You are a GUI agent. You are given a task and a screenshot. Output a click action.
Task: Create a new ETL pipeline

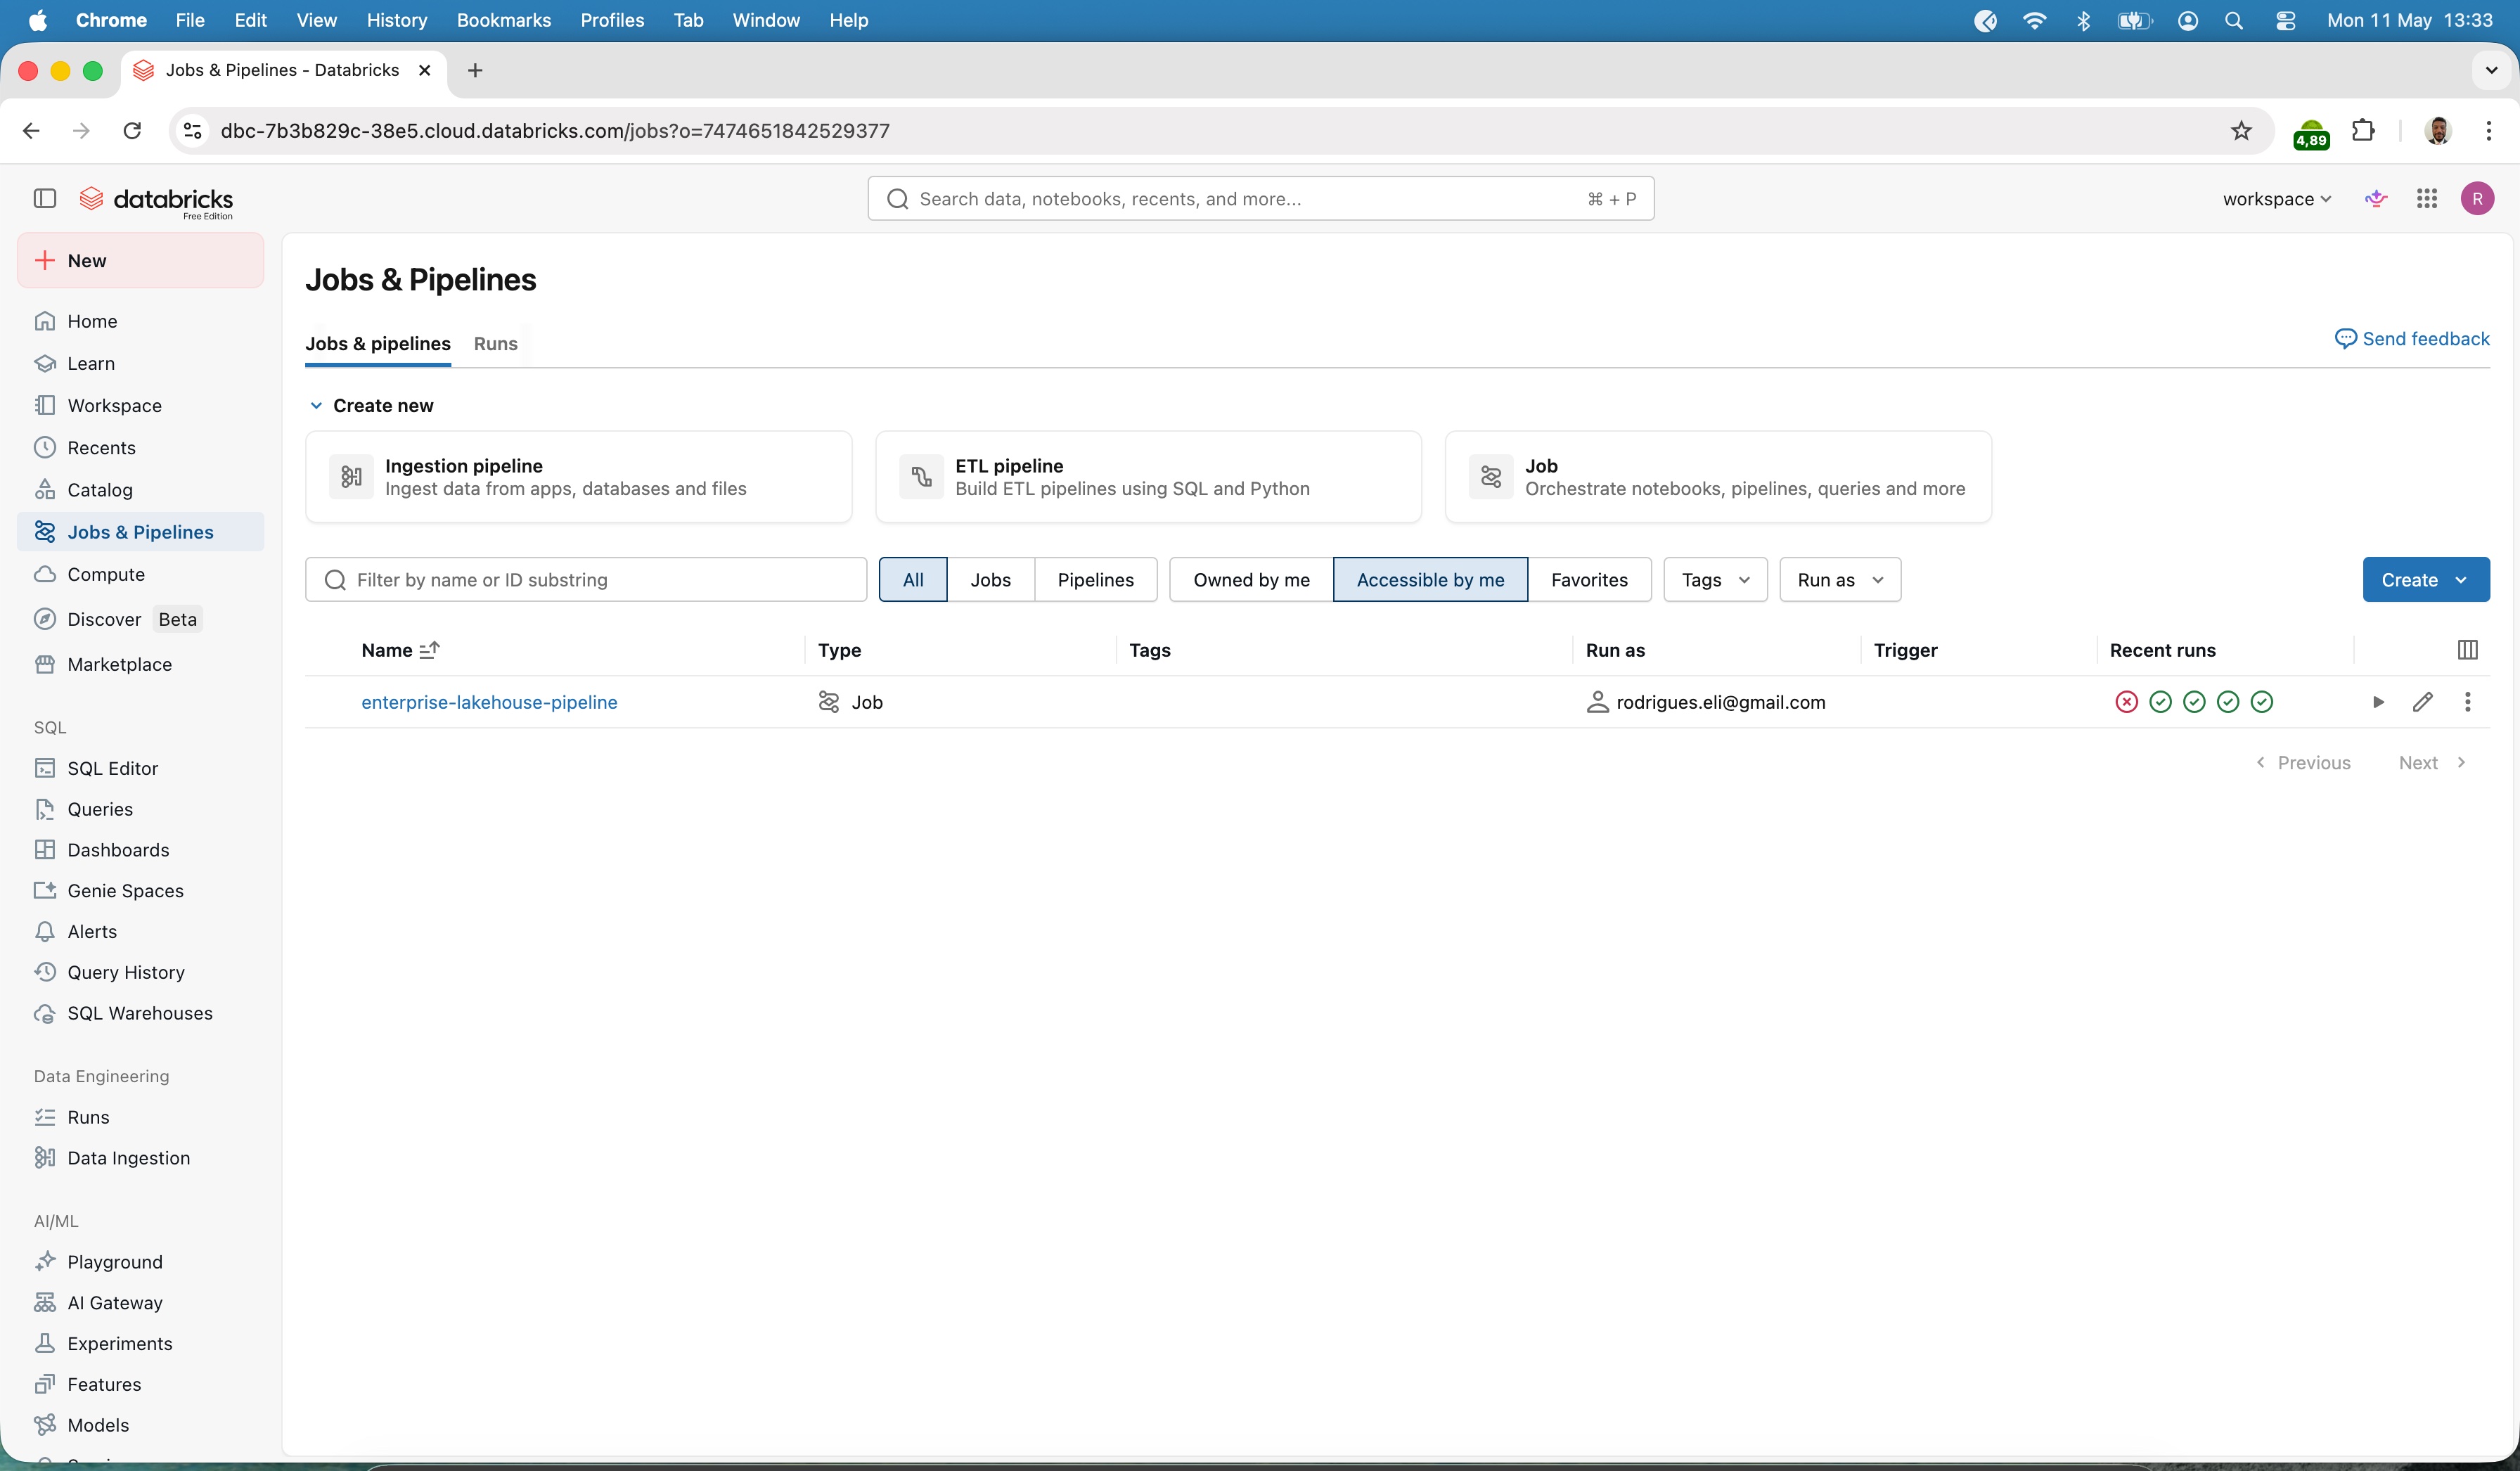tap(1148, 477)
